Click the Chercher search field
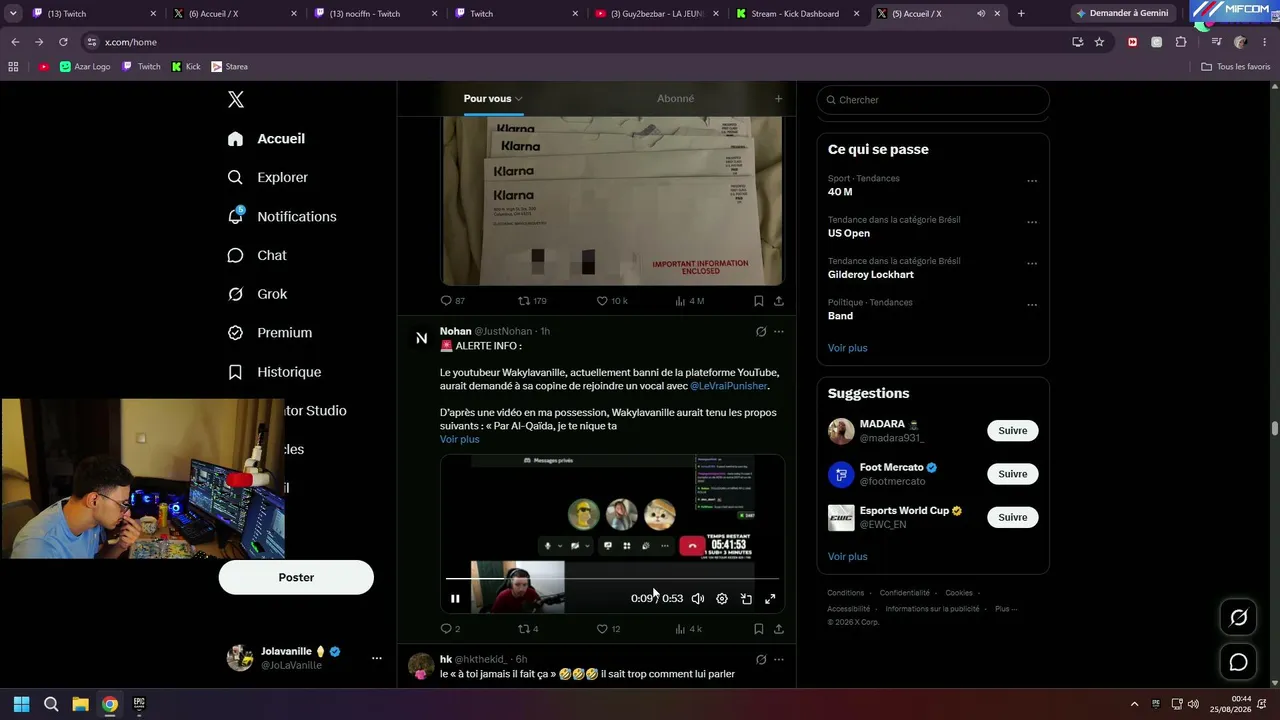This screenshot has height=720, width=1280. (933, 100)
